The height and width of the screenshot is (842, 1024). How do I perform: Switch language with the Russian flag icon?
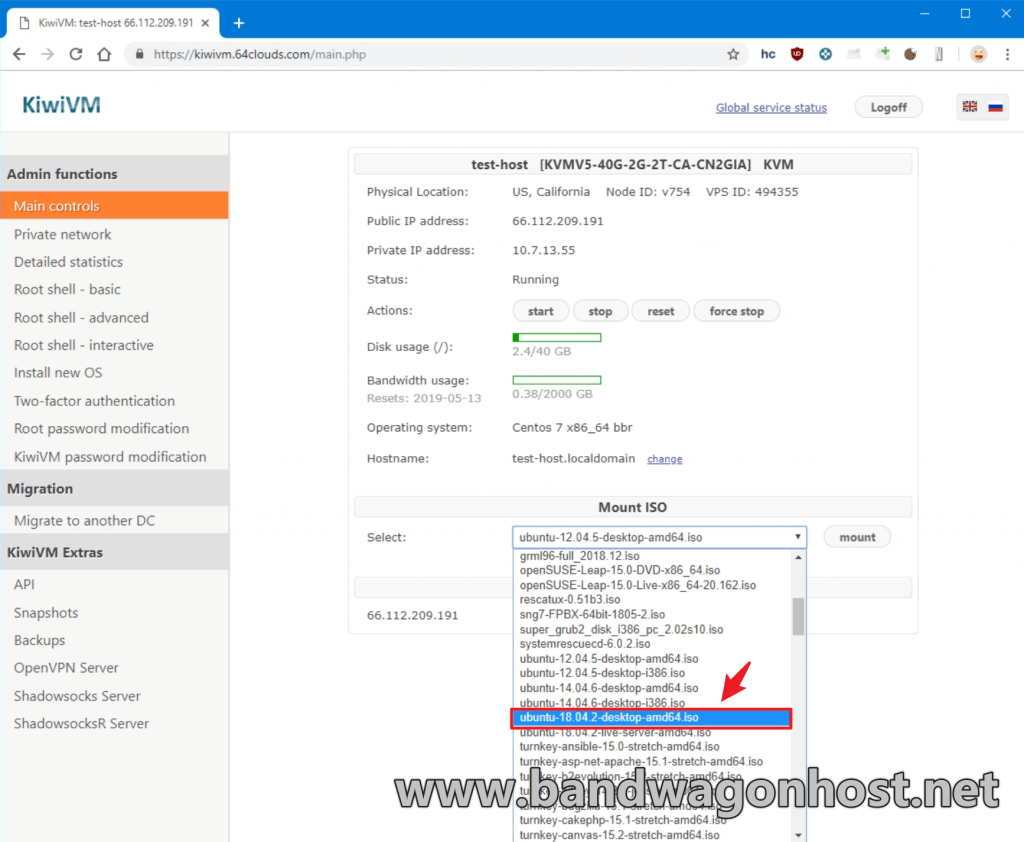point(995,107)
